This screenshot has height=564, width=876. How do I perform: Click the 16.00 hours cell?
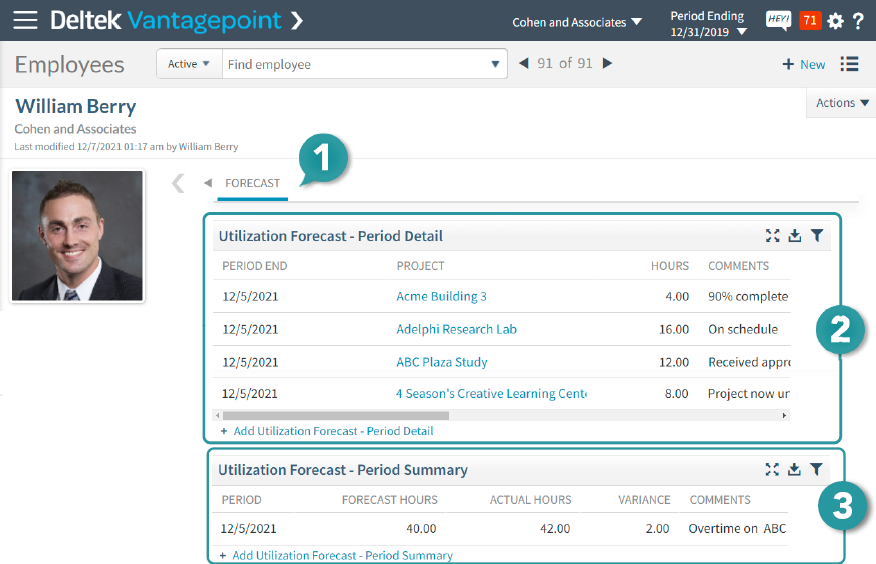[674, 329]
